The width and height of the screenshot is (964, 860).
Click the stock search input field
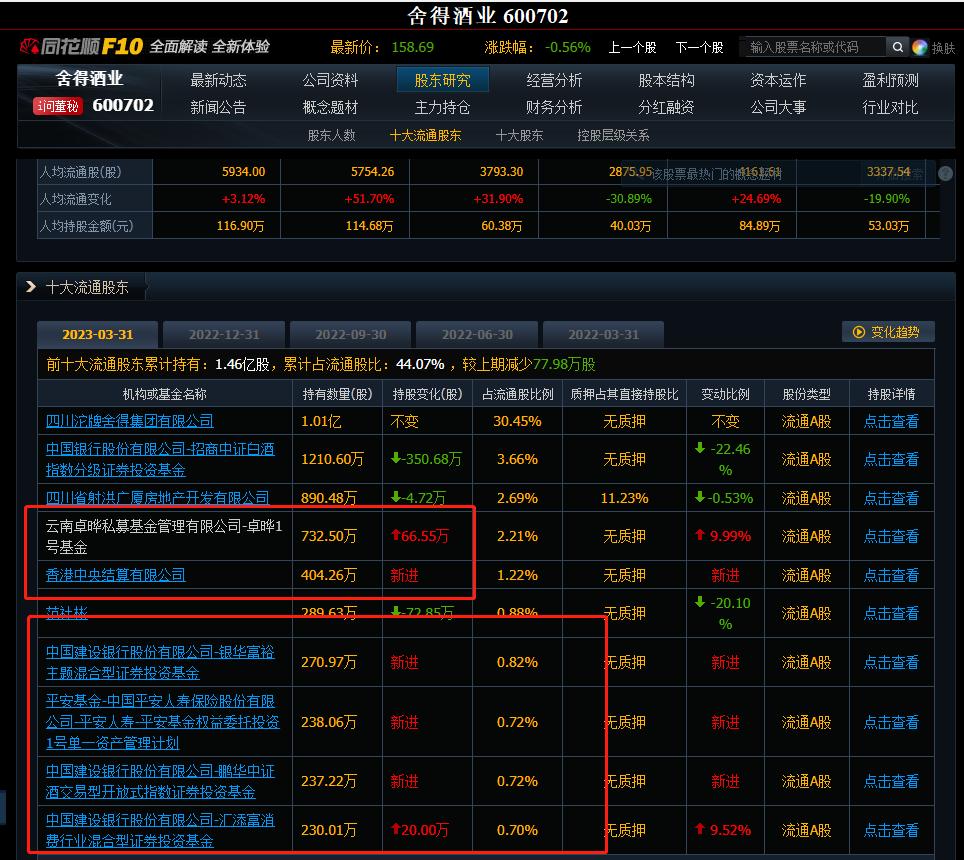(x=810, y=47)
